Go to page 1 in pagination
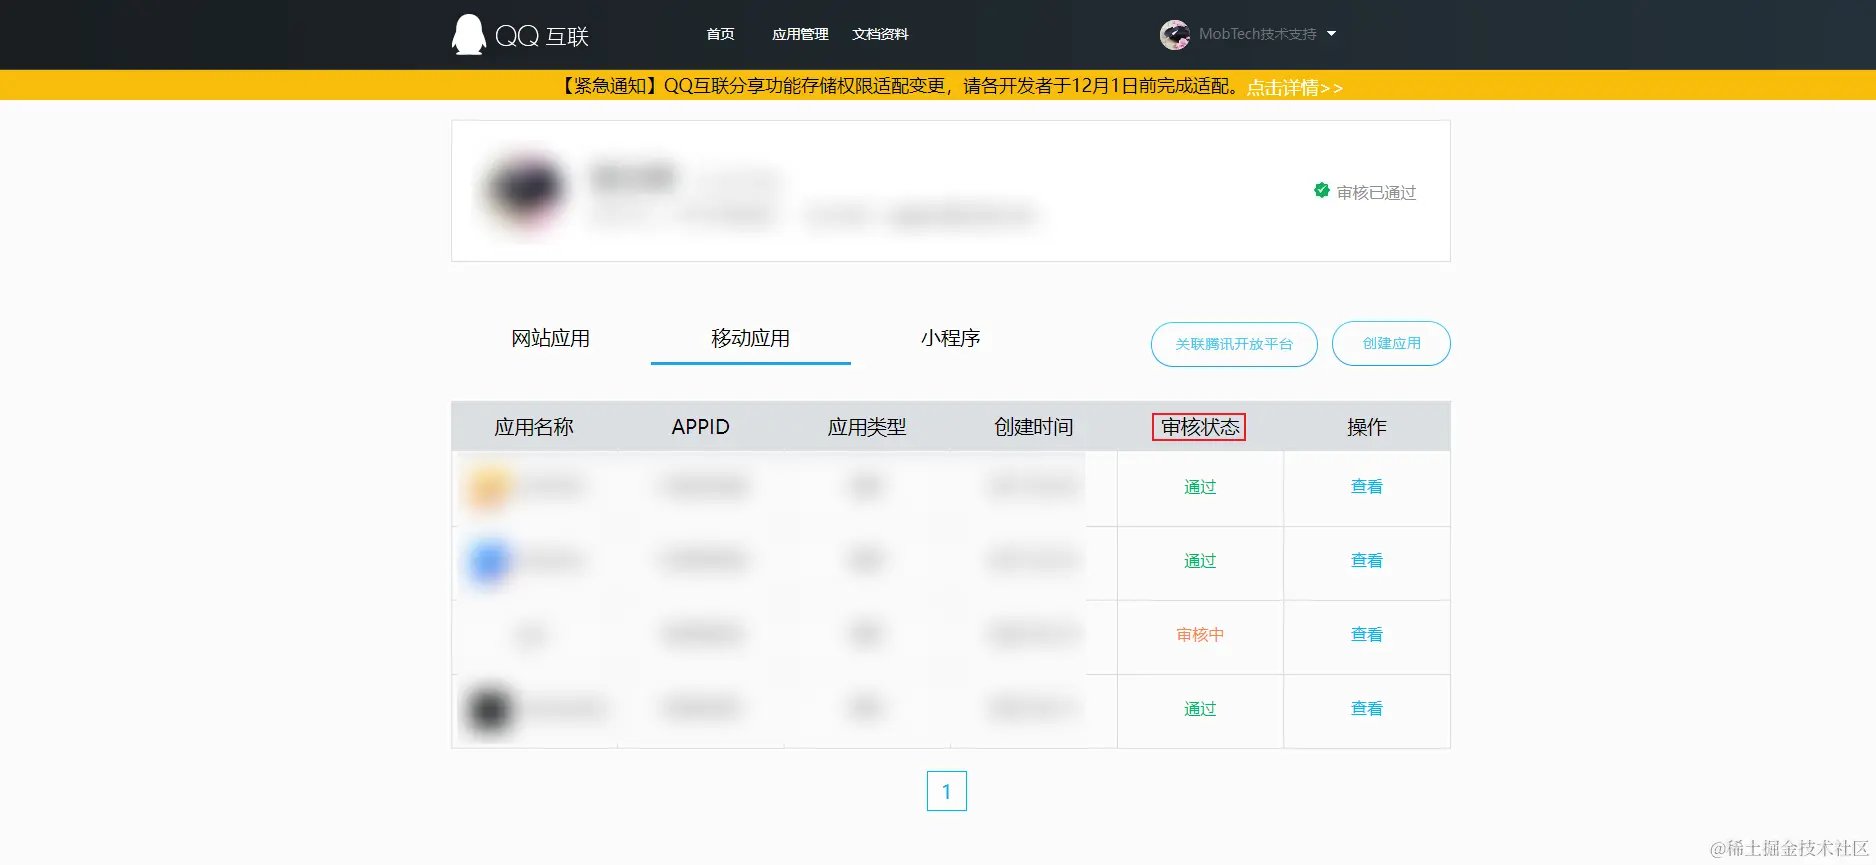The image size is (1876, 865). (946, 791)
